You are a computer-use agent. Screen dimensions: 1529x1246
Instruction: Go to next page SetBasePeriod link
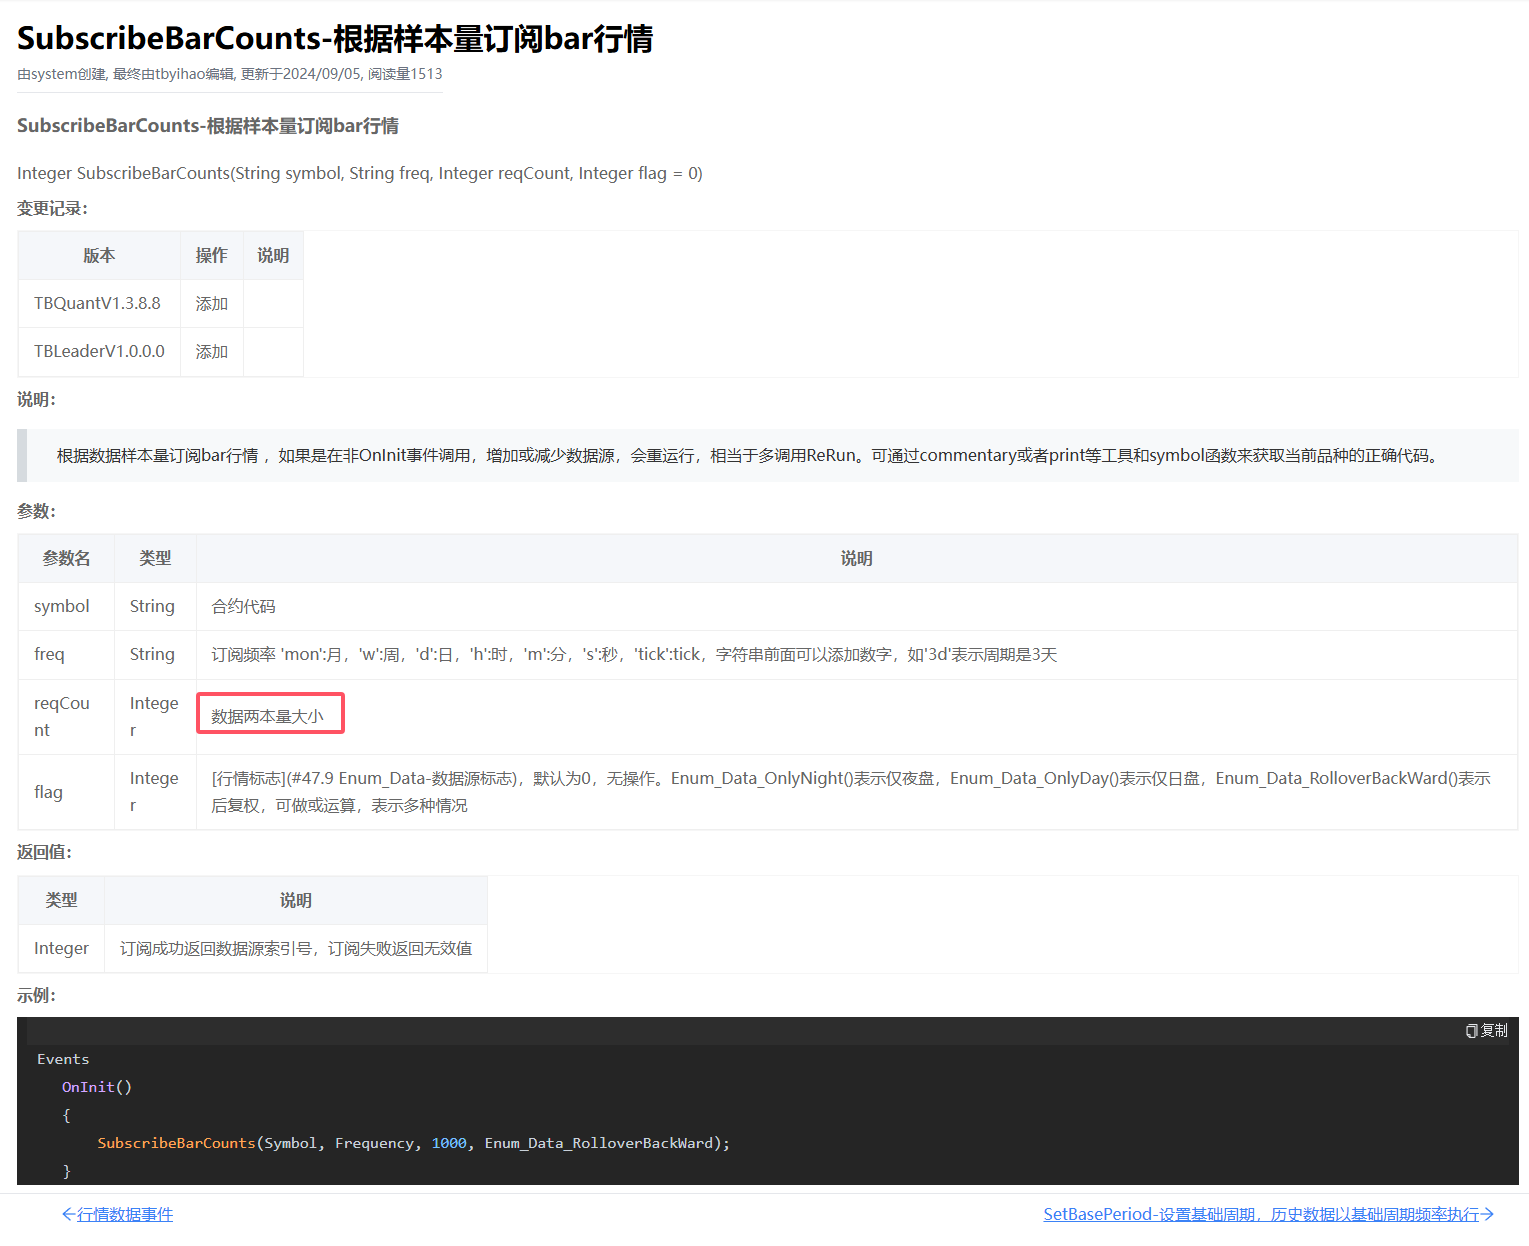click(x=1268, y=1214)
